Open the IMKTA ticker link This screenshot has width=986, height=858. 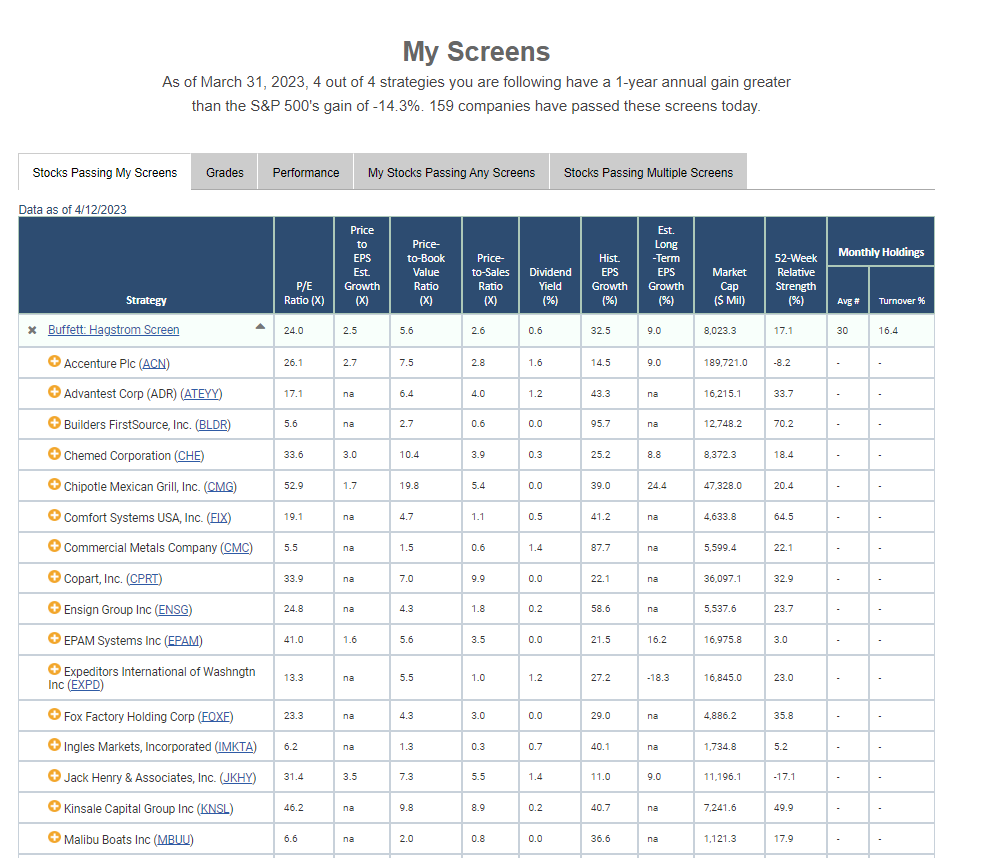coord(236,747)
